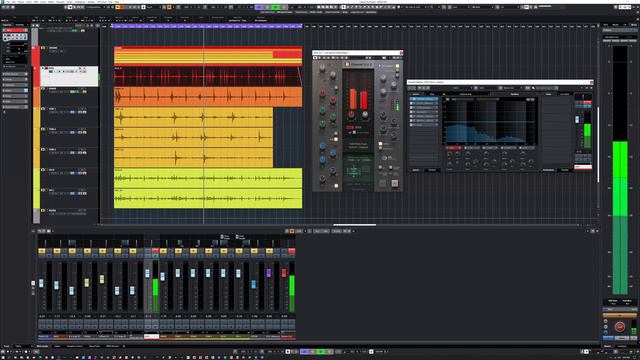640x360 pixels.
Task: Open the Strip tab in Channel Settings window
Action: coord(432,94)
